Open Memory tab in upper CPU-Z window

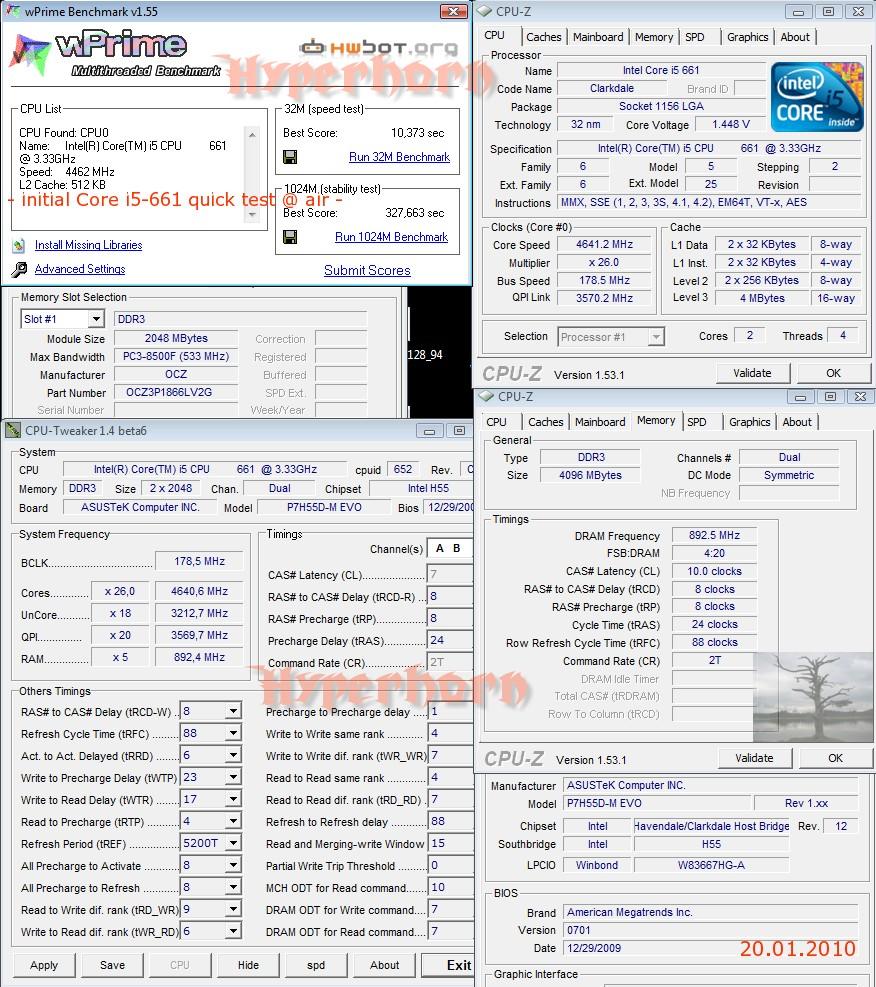(x=654, y=37)
